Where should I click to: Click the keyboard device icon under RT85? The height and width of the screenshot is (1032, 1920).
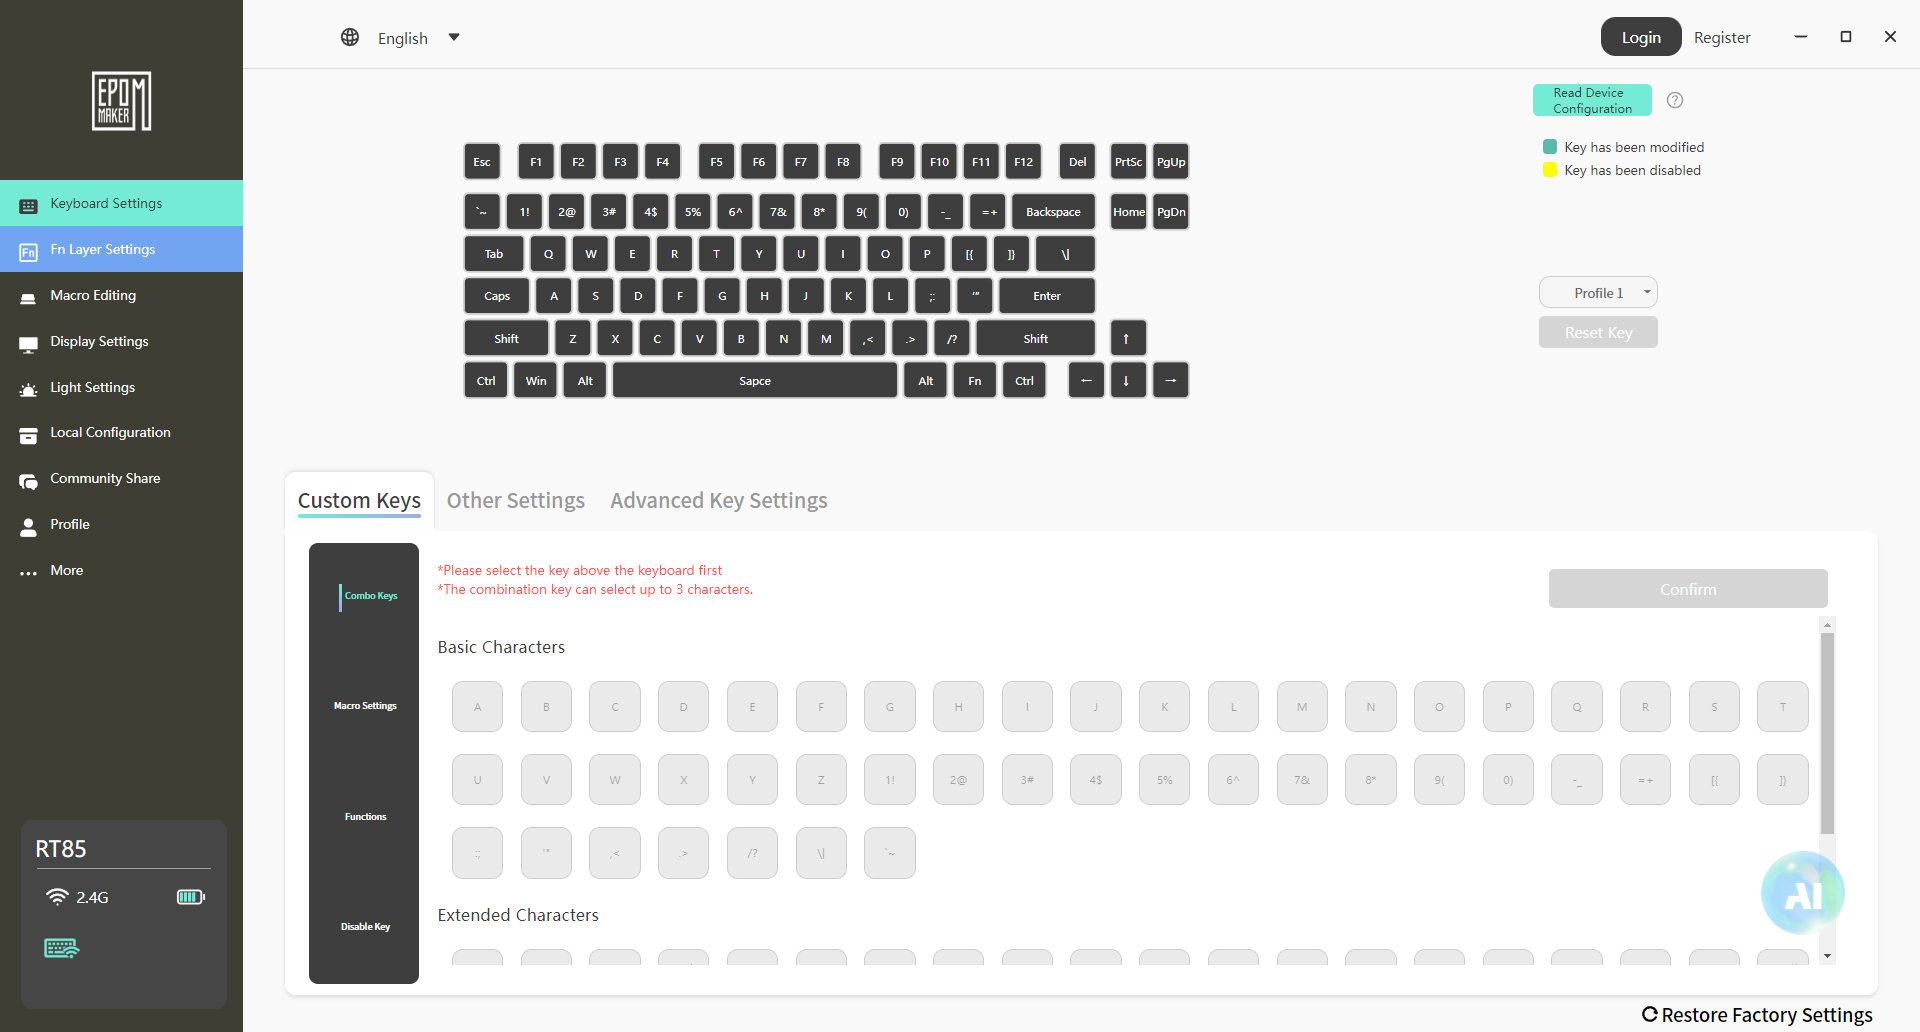[61, 948]
